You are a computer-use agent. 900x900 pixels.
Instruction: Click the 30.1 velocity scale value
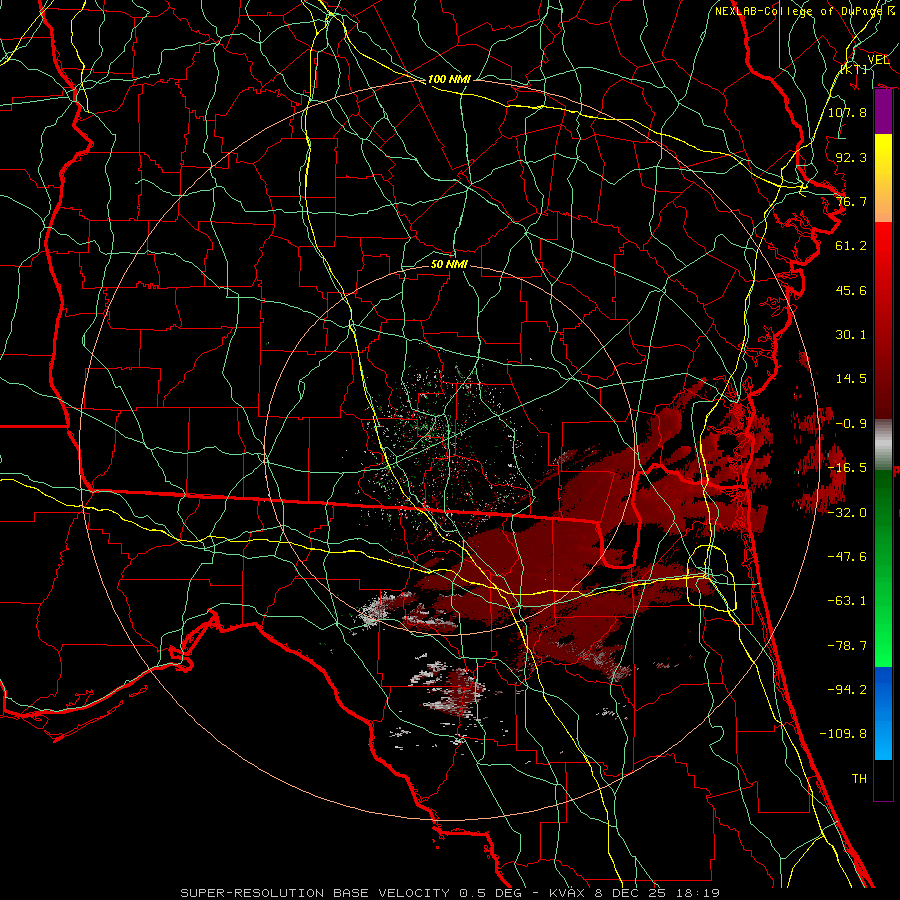[x=851, y=334]
